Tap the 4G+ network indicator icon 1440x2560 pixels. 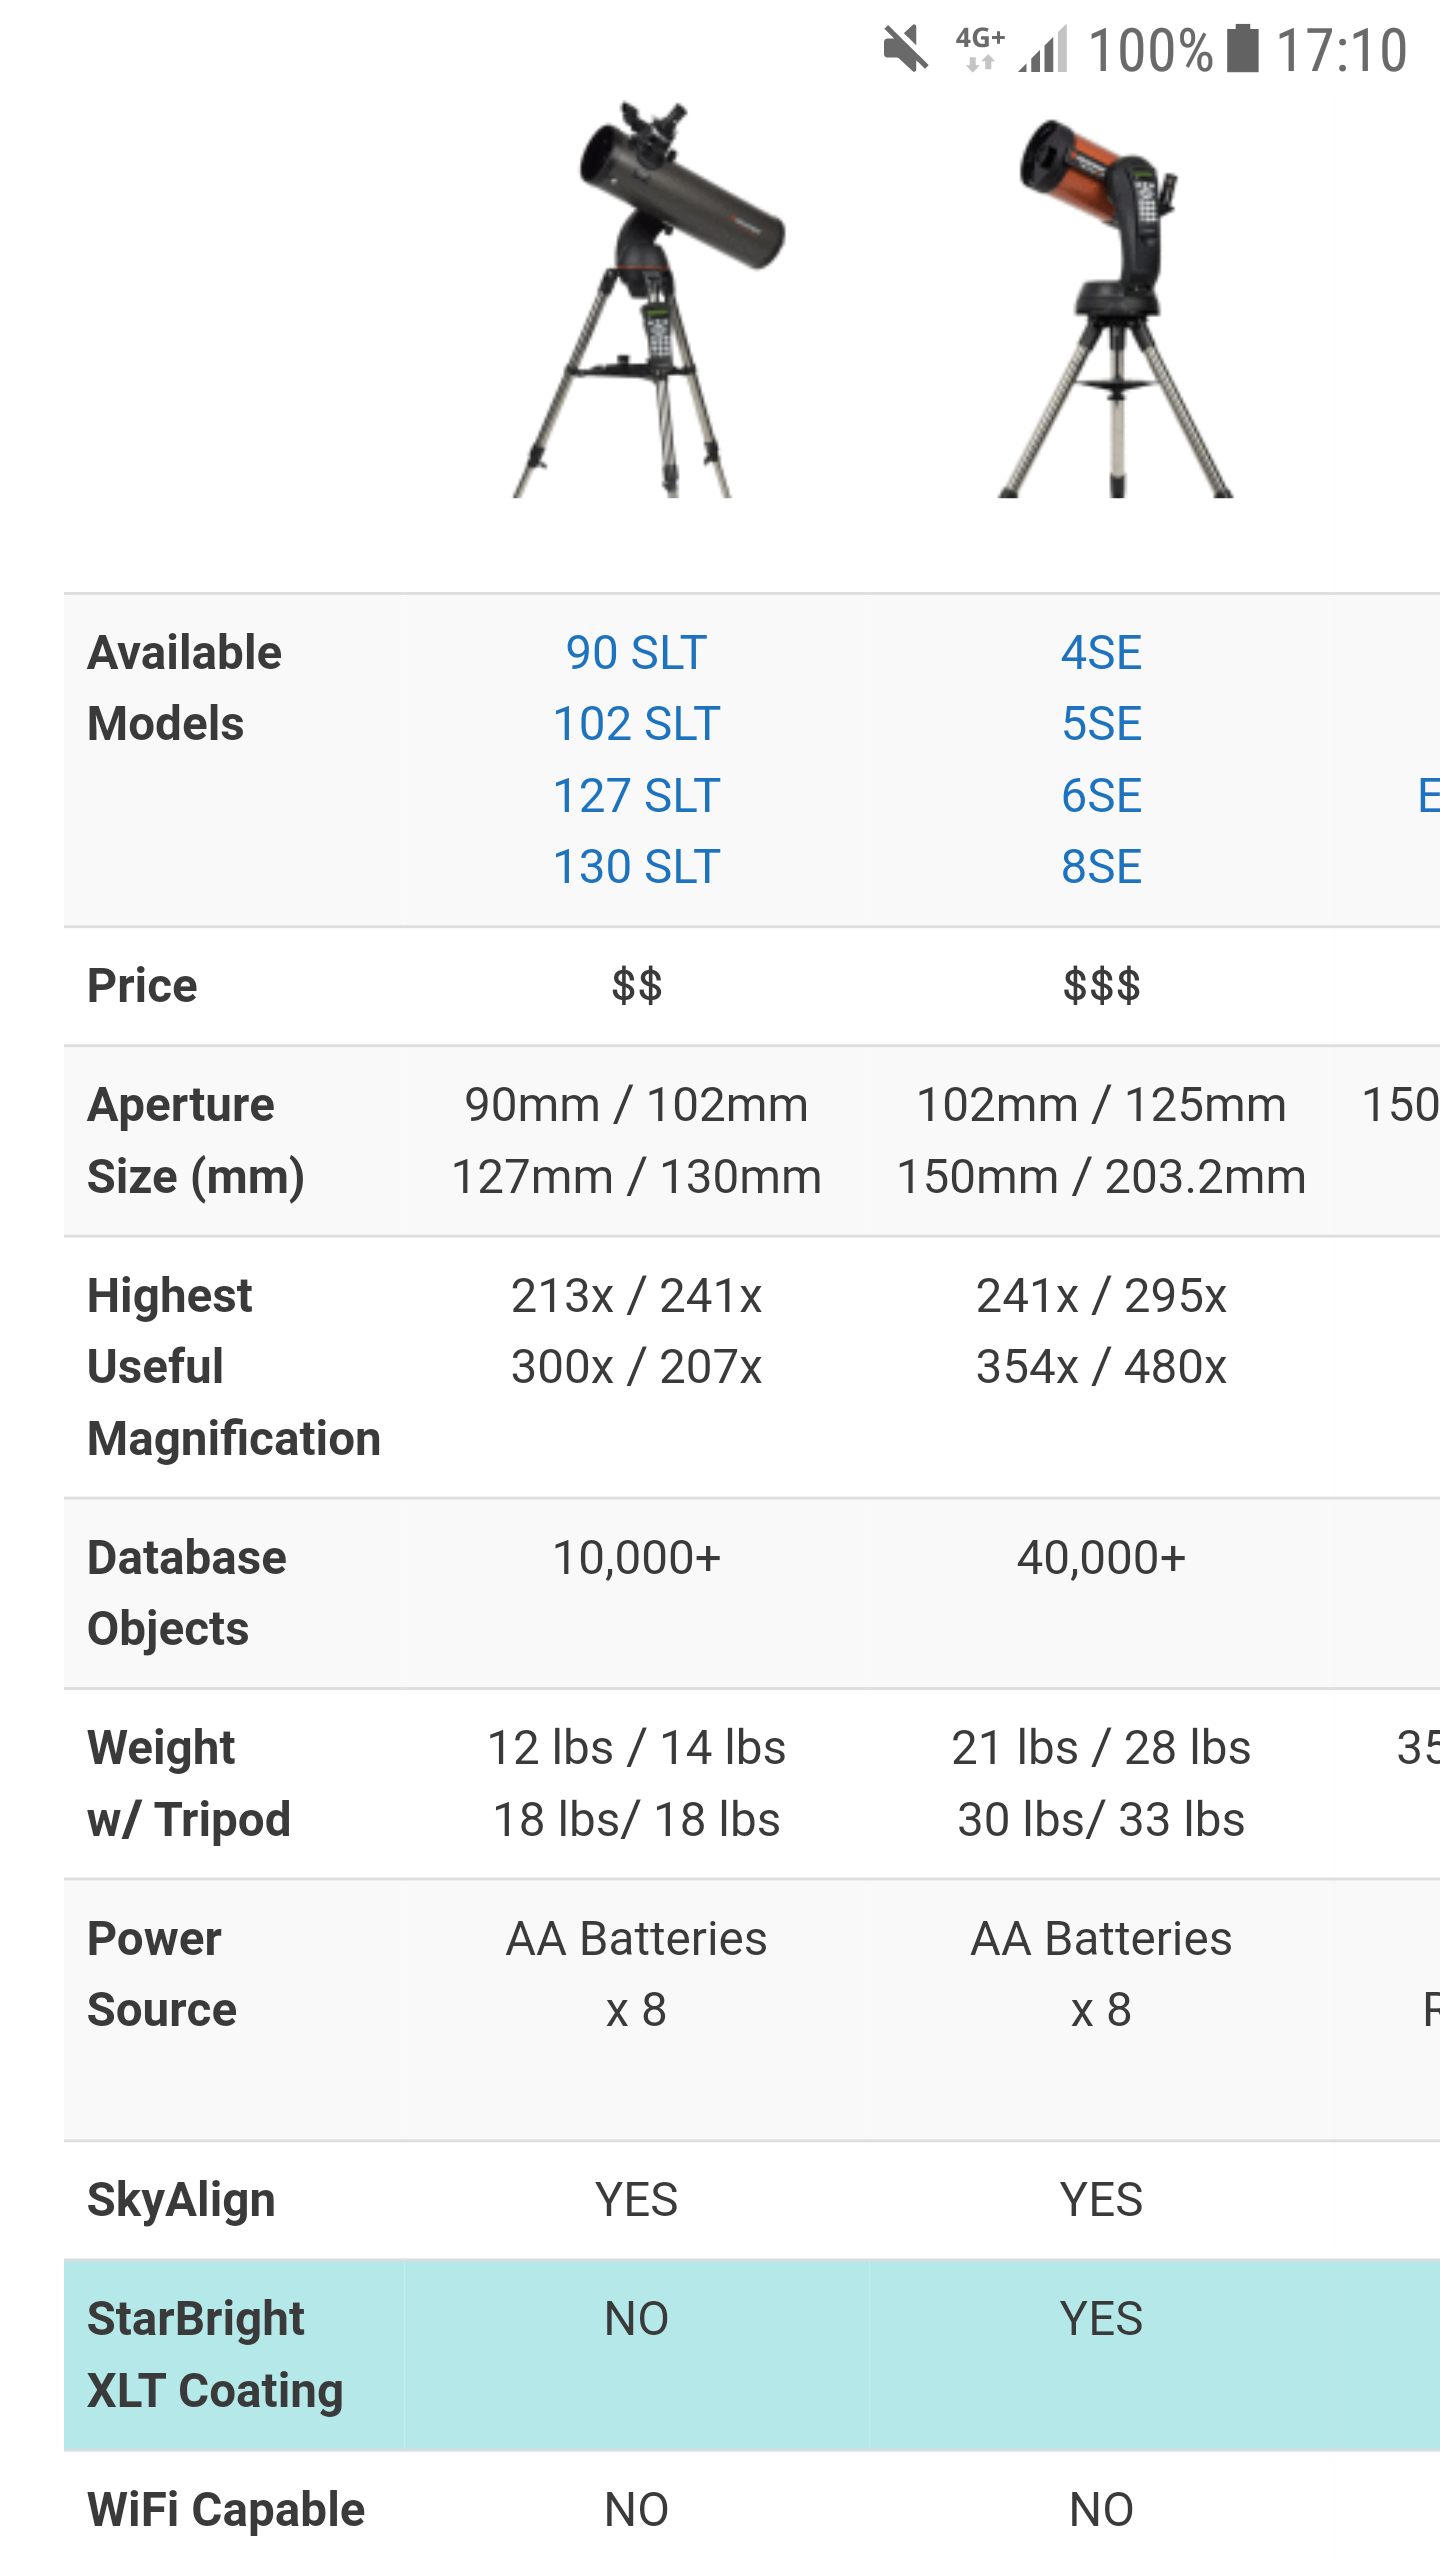979,49
